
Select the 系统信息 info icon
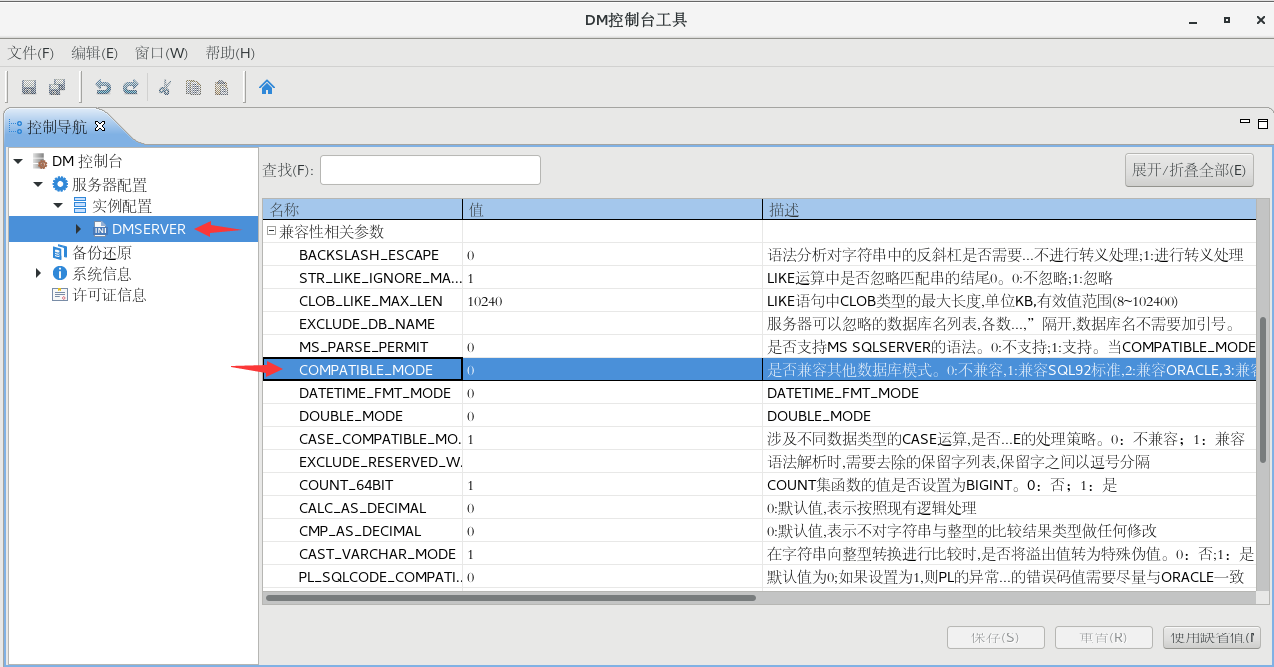pyautogui.click(x=60, y=273)
